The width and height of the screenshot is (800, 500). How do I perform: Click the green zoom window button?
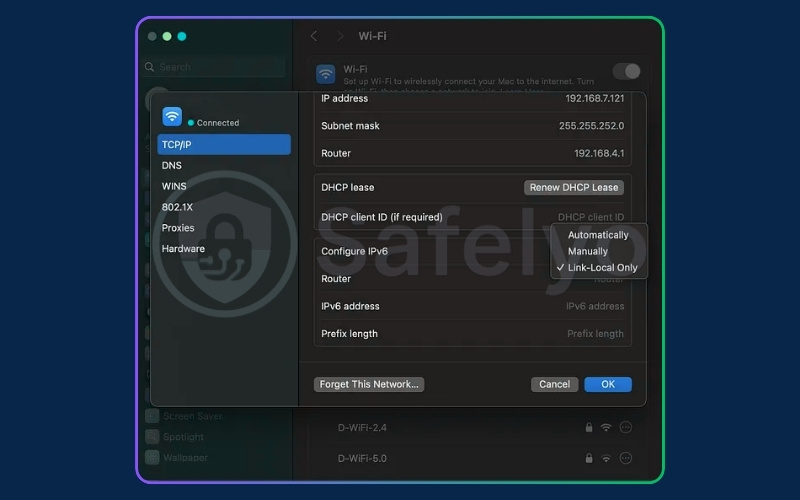click(182, 36)
